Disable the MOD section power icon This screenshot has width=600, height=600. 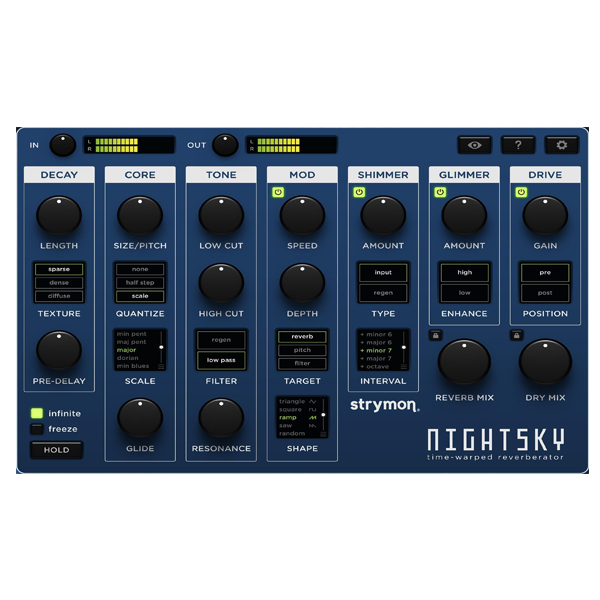pyautogui.click(x=278, y=192)
